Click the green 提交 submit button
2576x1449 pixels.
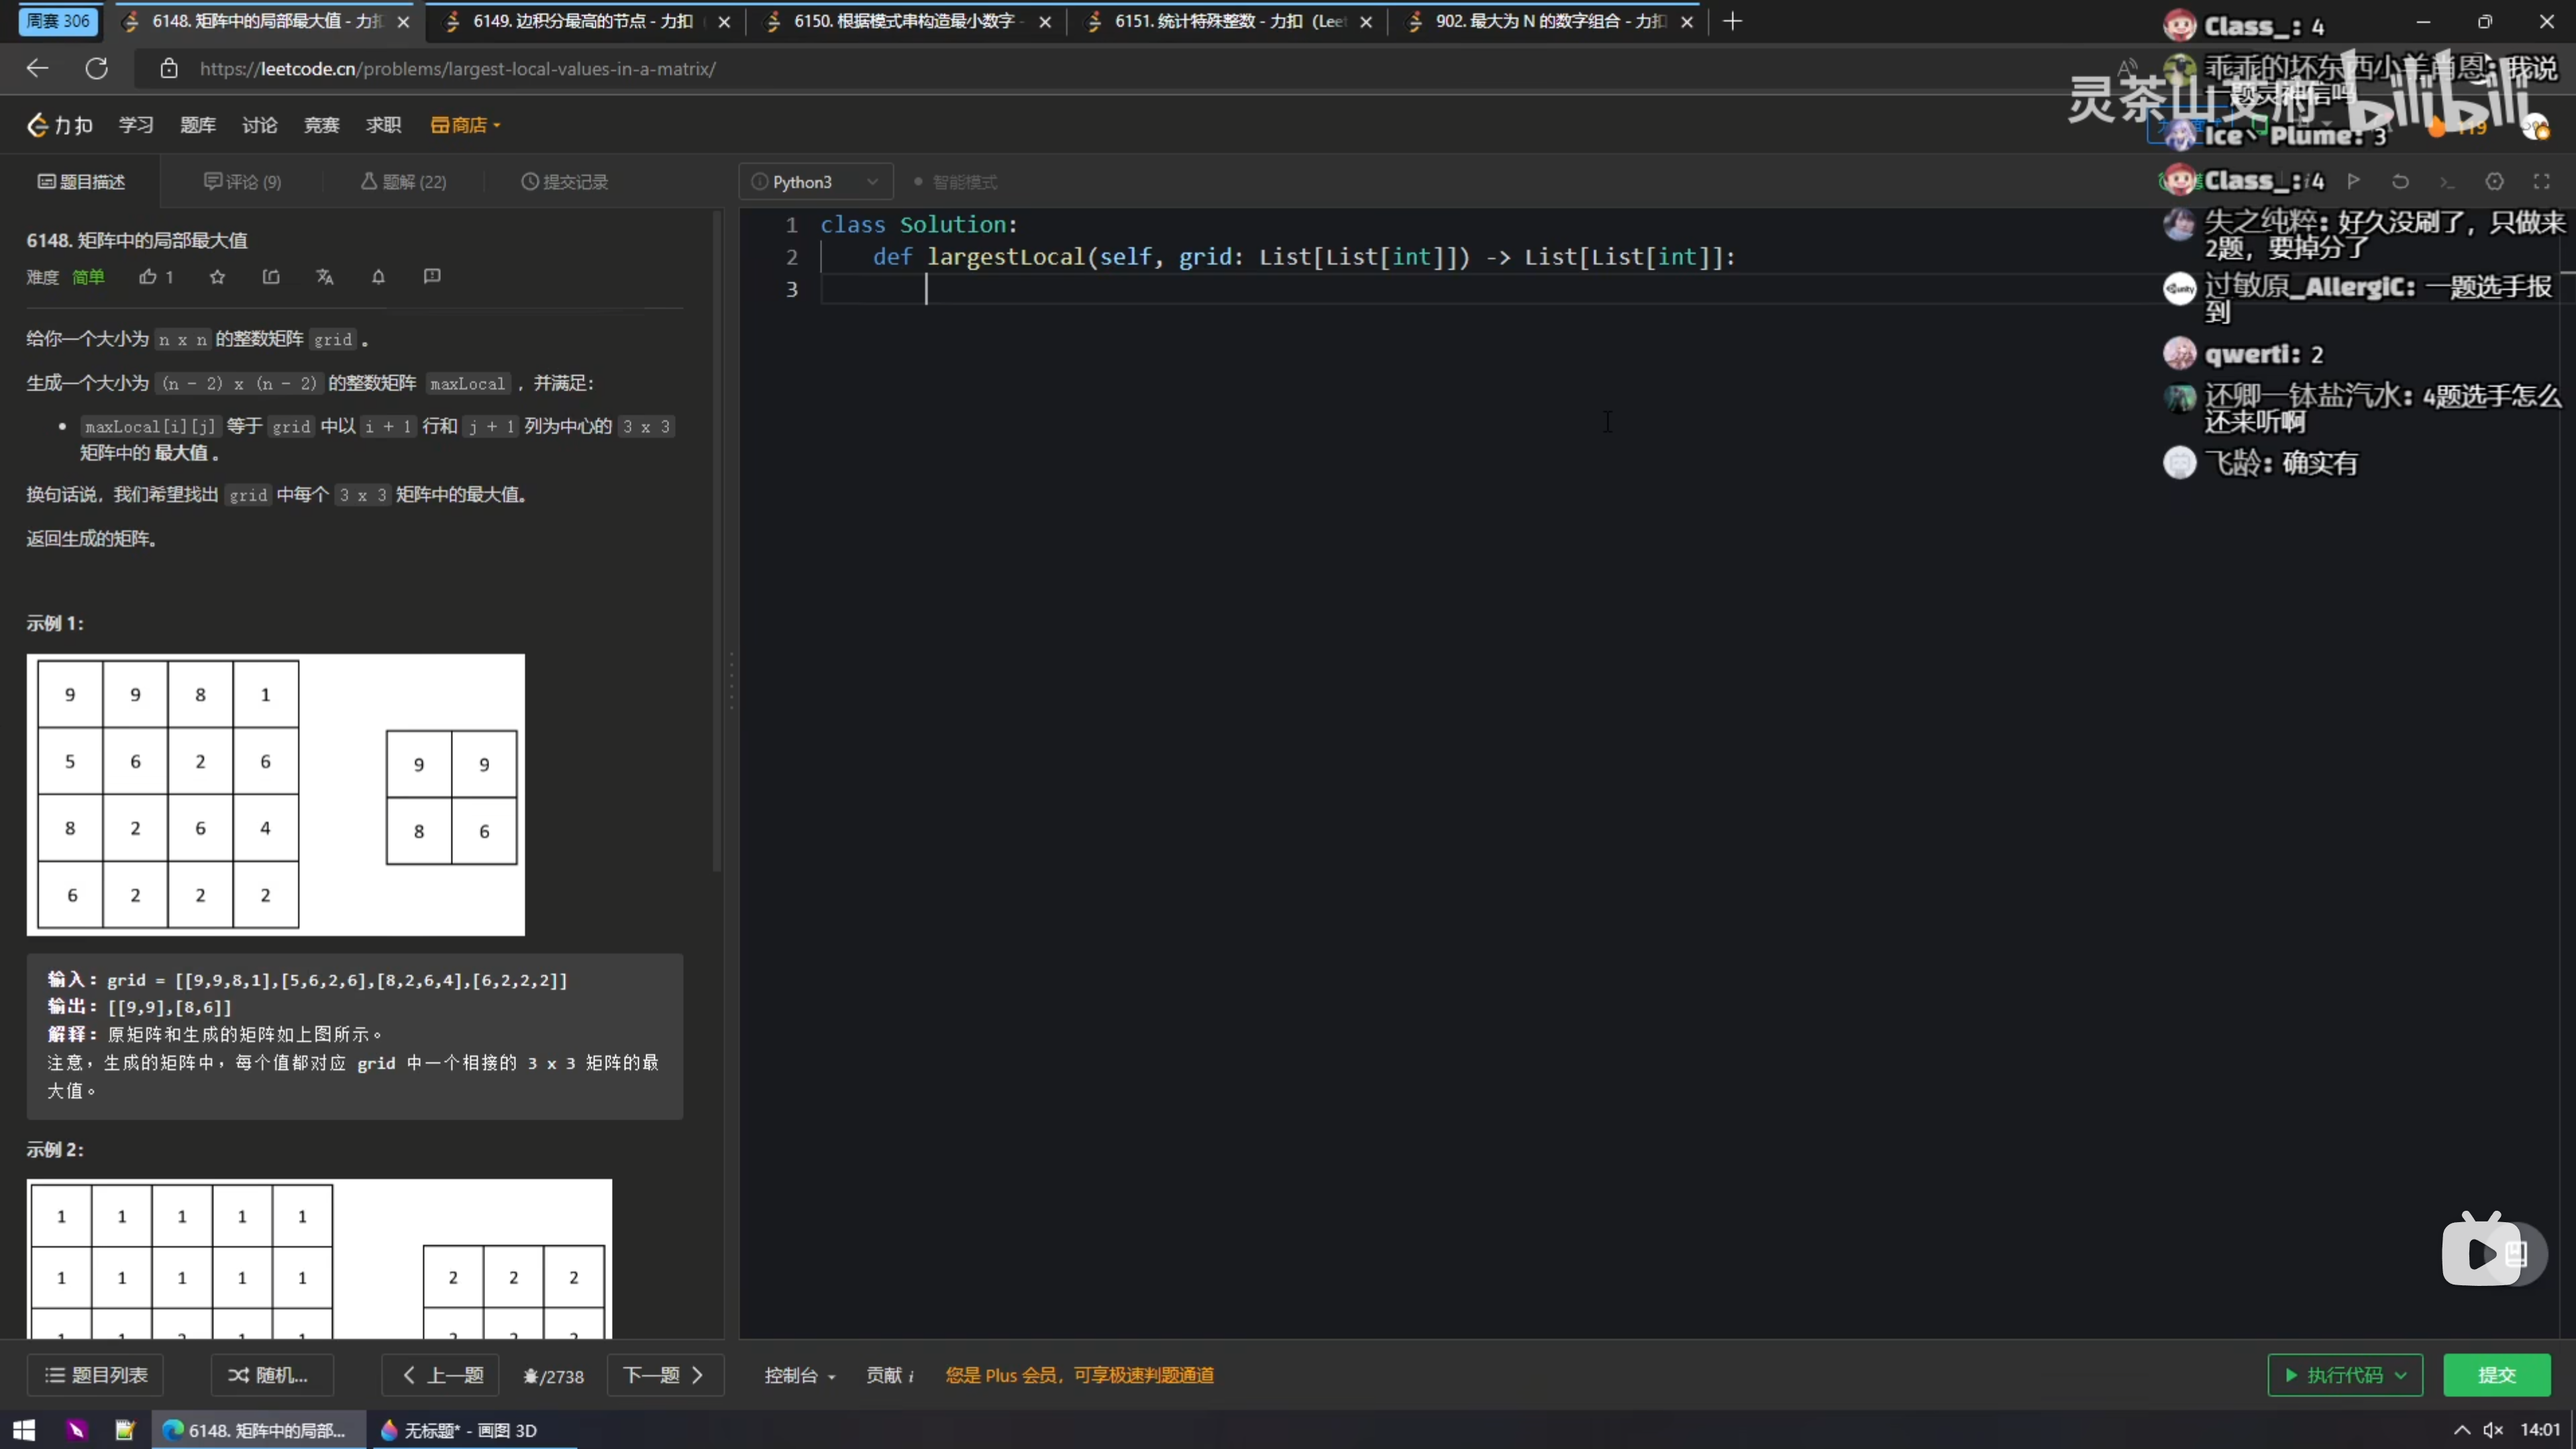2496,1375
